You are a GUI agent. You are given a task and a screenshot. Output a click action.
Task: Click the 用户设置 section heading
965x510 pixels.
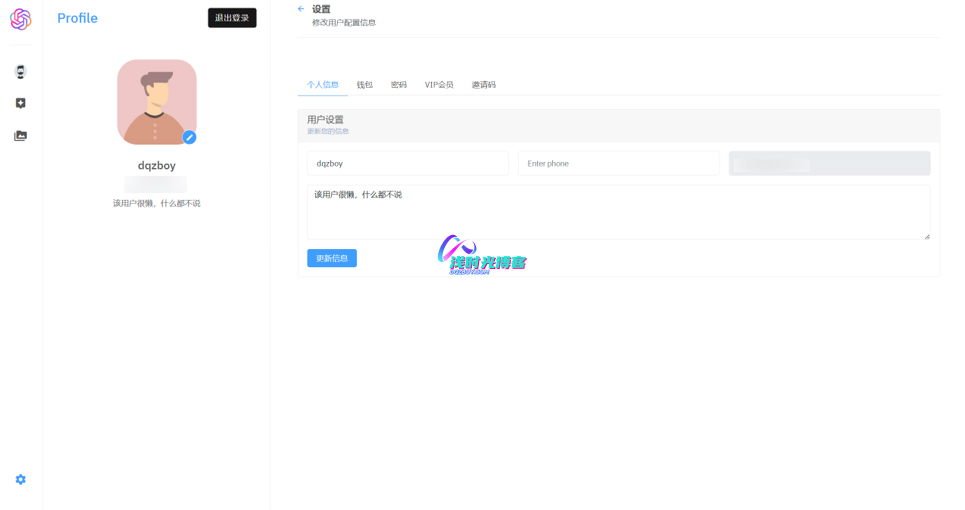(x=326, y=120)
